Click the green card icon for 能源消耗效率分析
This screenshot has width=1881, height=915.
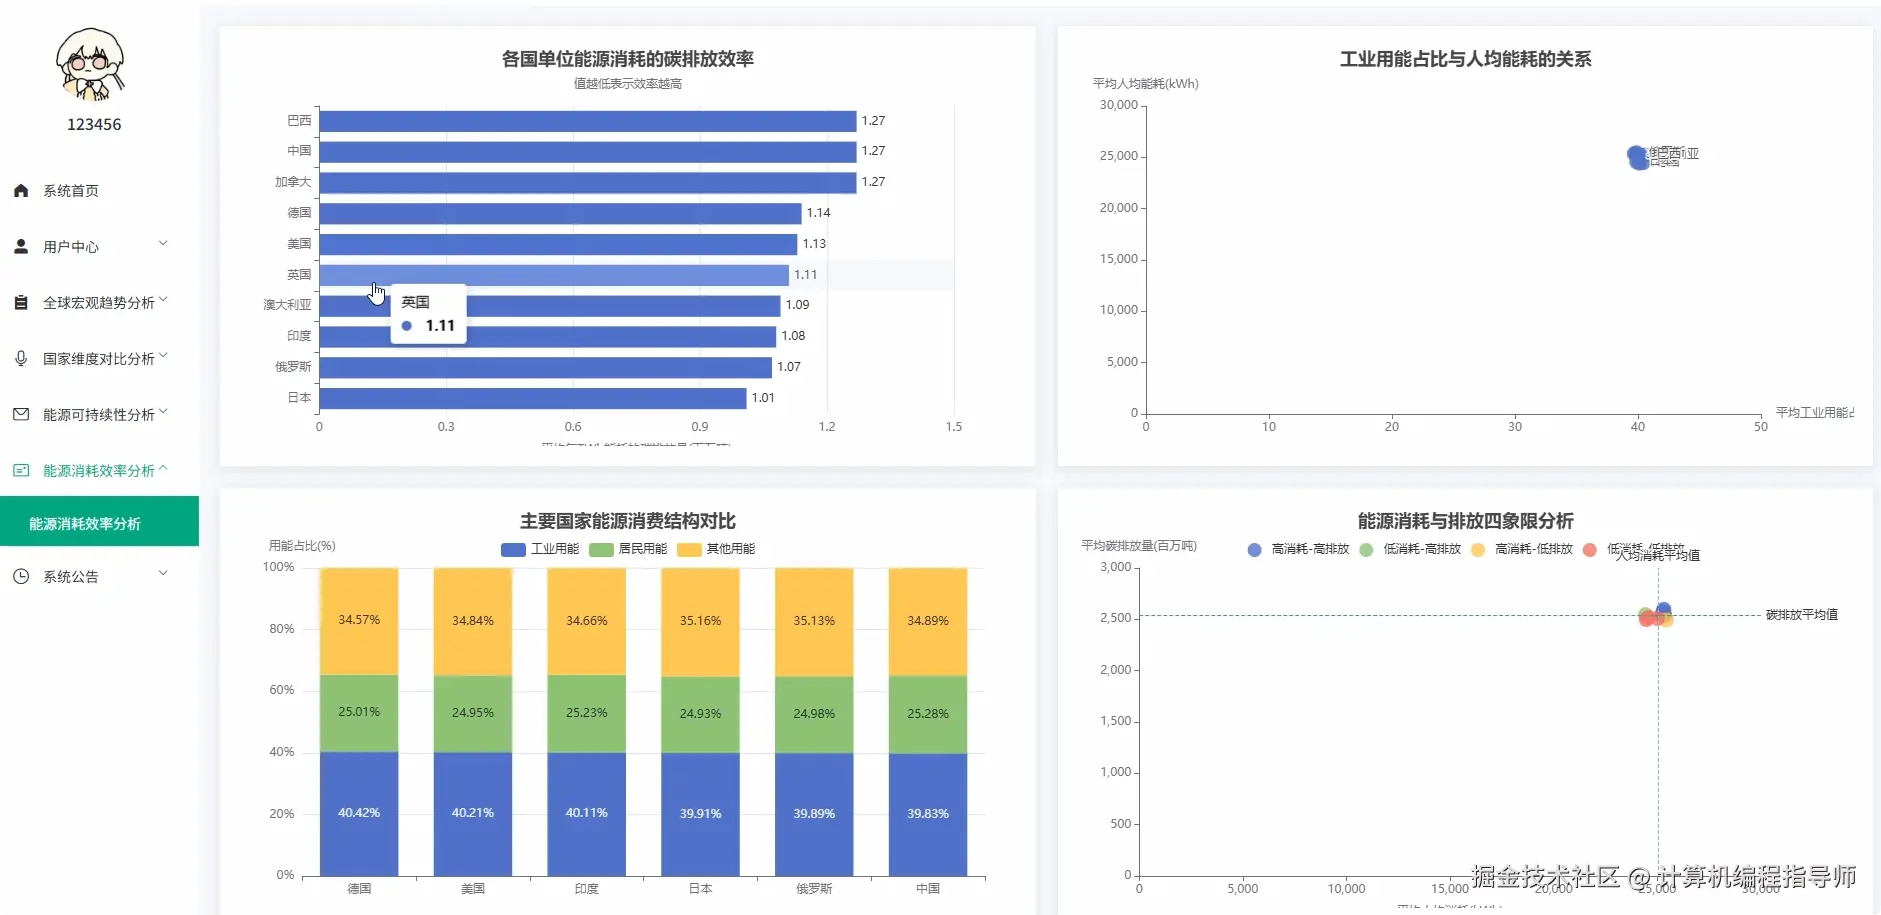pos(21,468)
